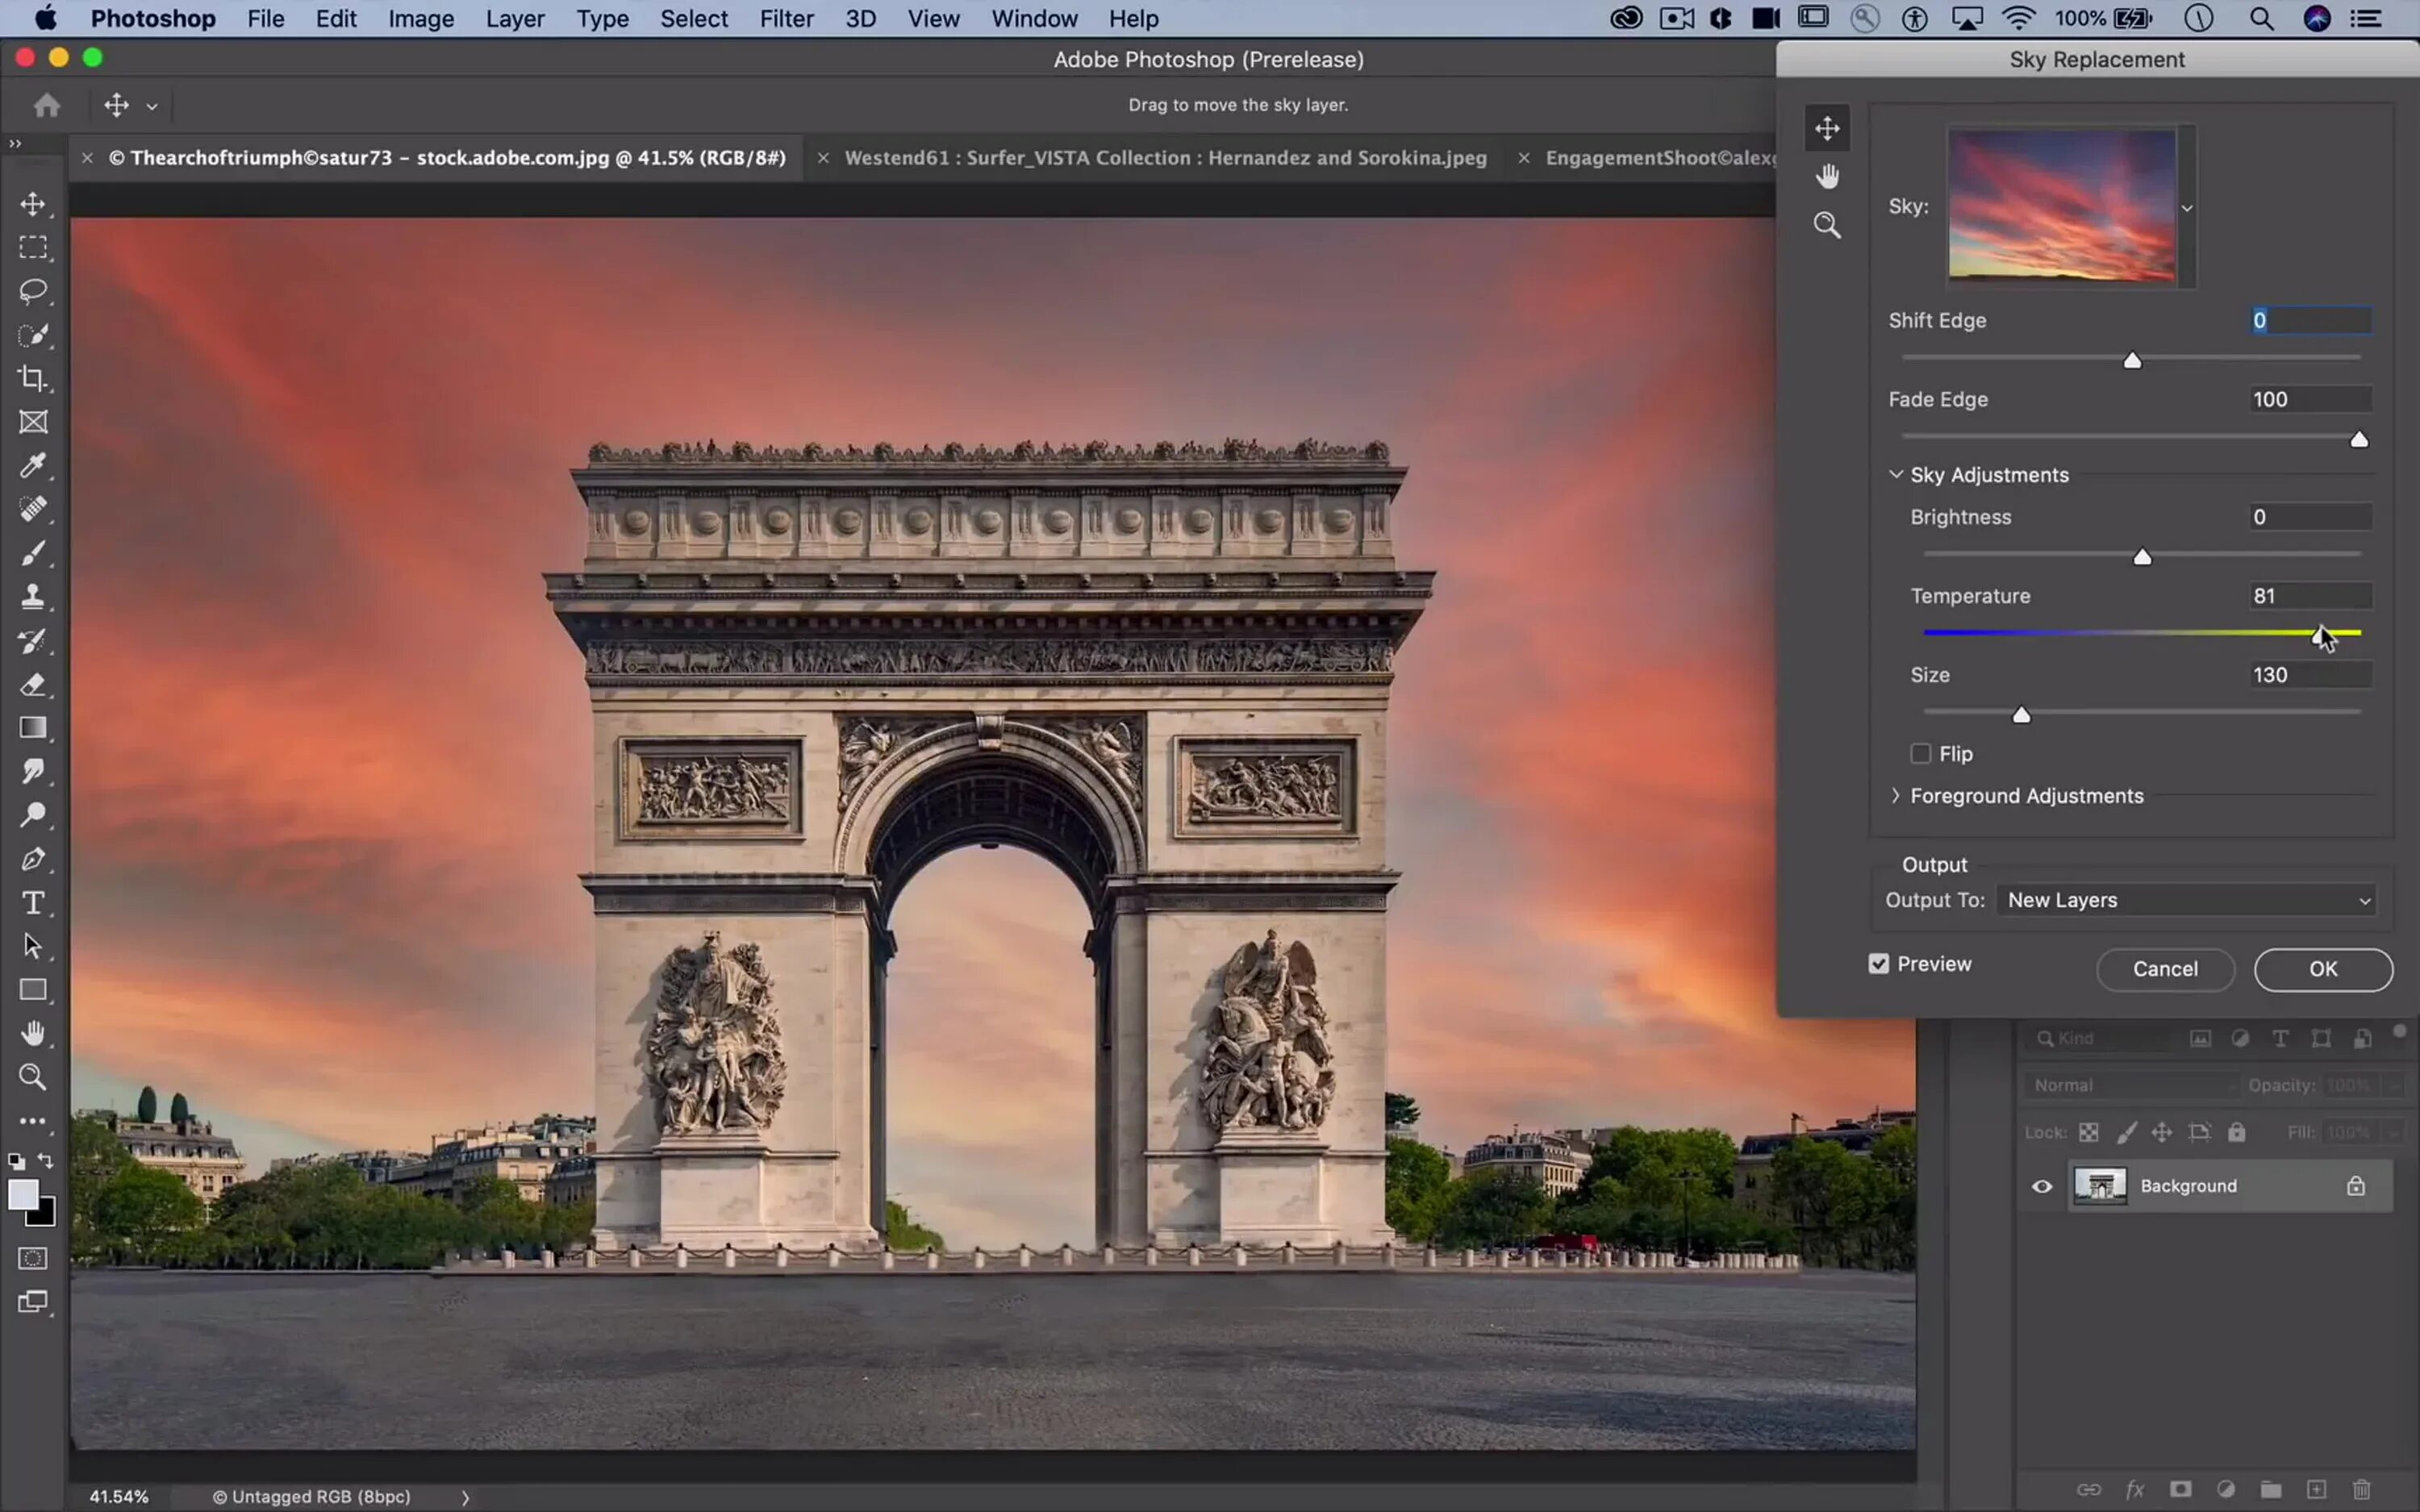Click the OK button
Viewport: 2420px width, 1512px height.
point(2322,969)
